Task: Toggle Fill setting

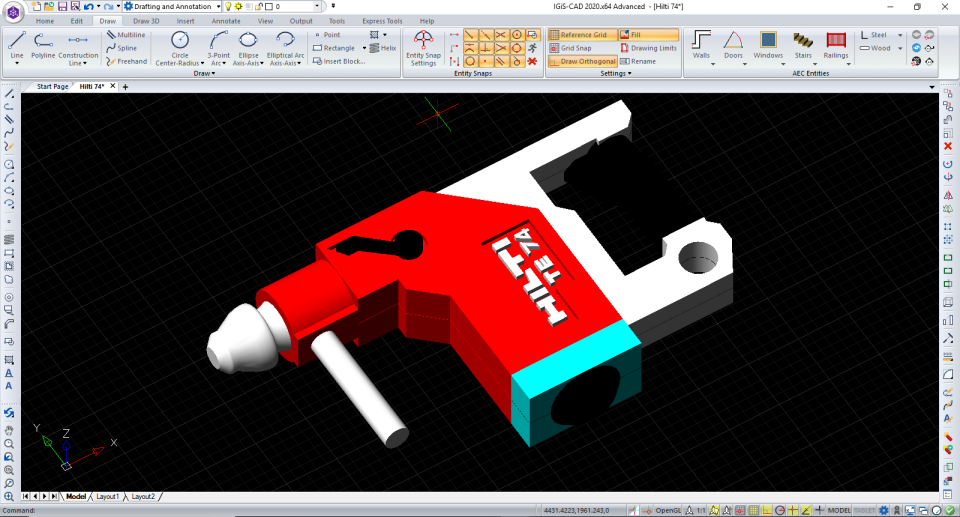Action: [x=648, y=35]
